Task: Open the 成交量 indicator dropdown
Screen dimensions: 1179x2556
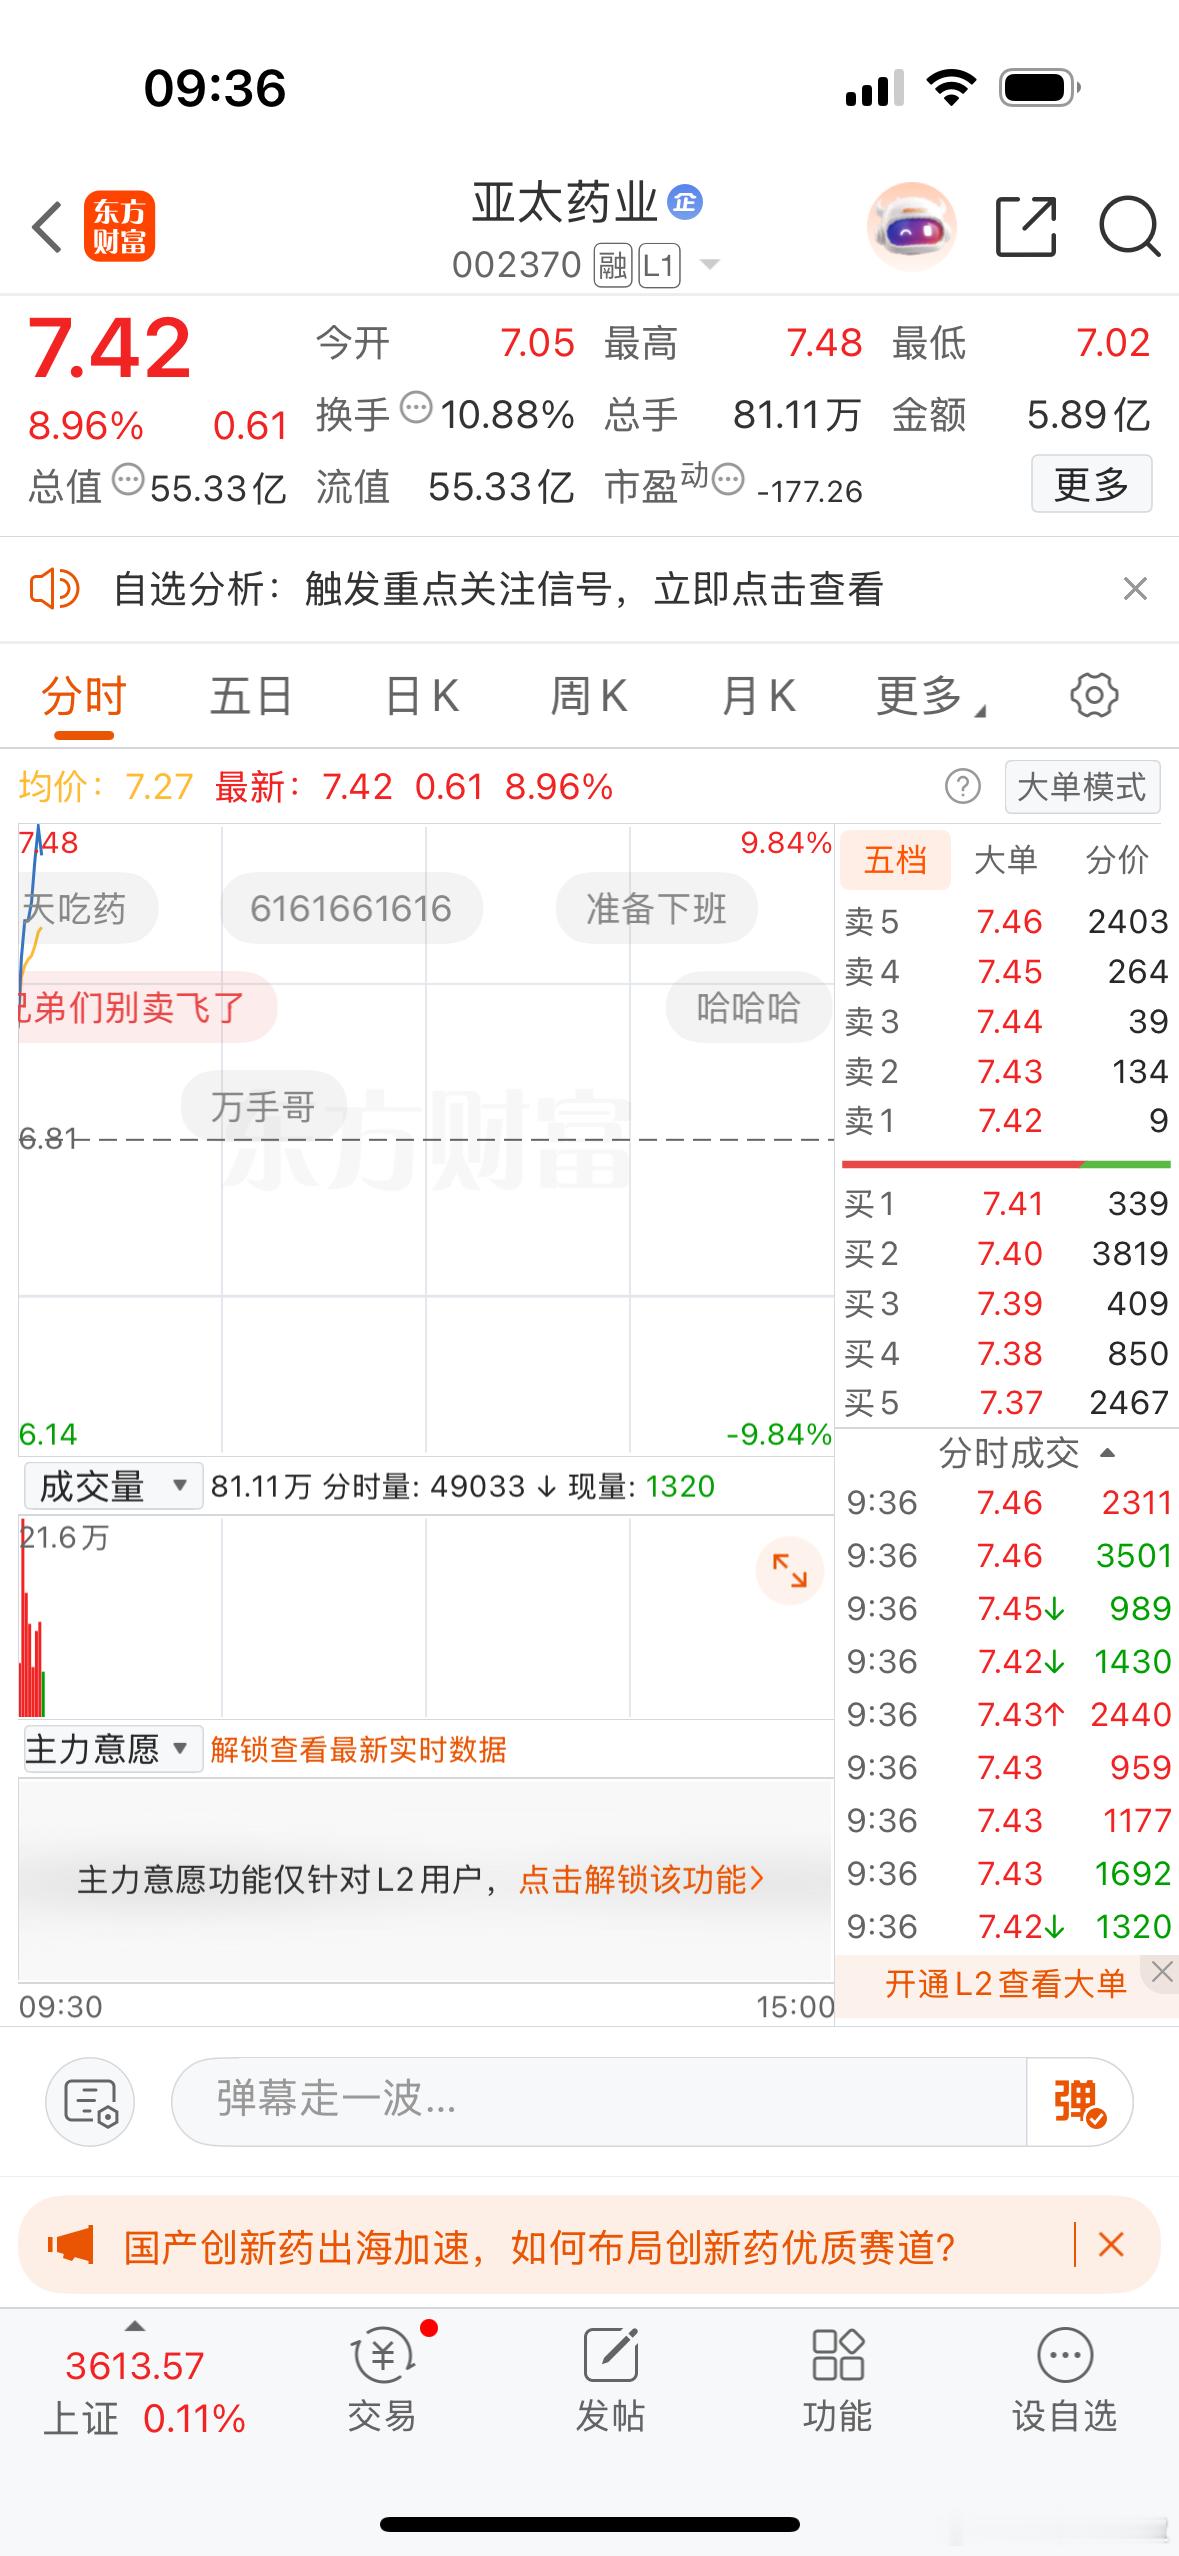Action: point(113,1486)
